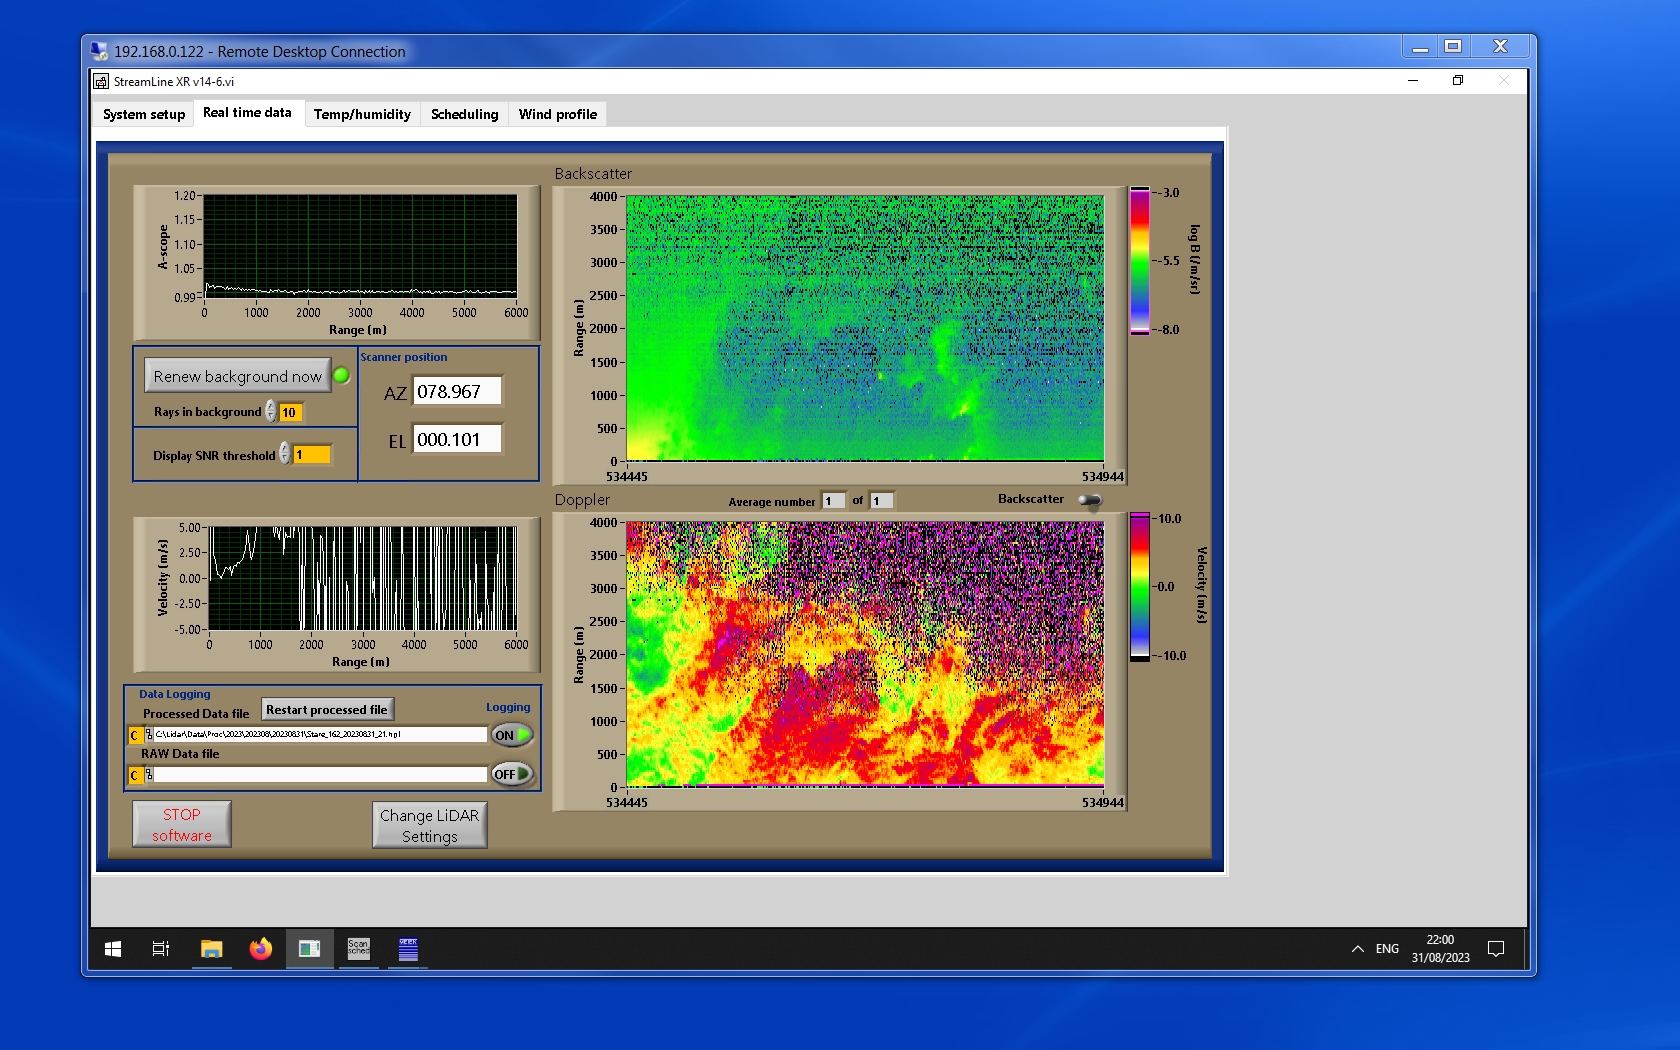Click the Change LiDAR Settings button
This screenshot has width=1680, height=1050.
429,826
